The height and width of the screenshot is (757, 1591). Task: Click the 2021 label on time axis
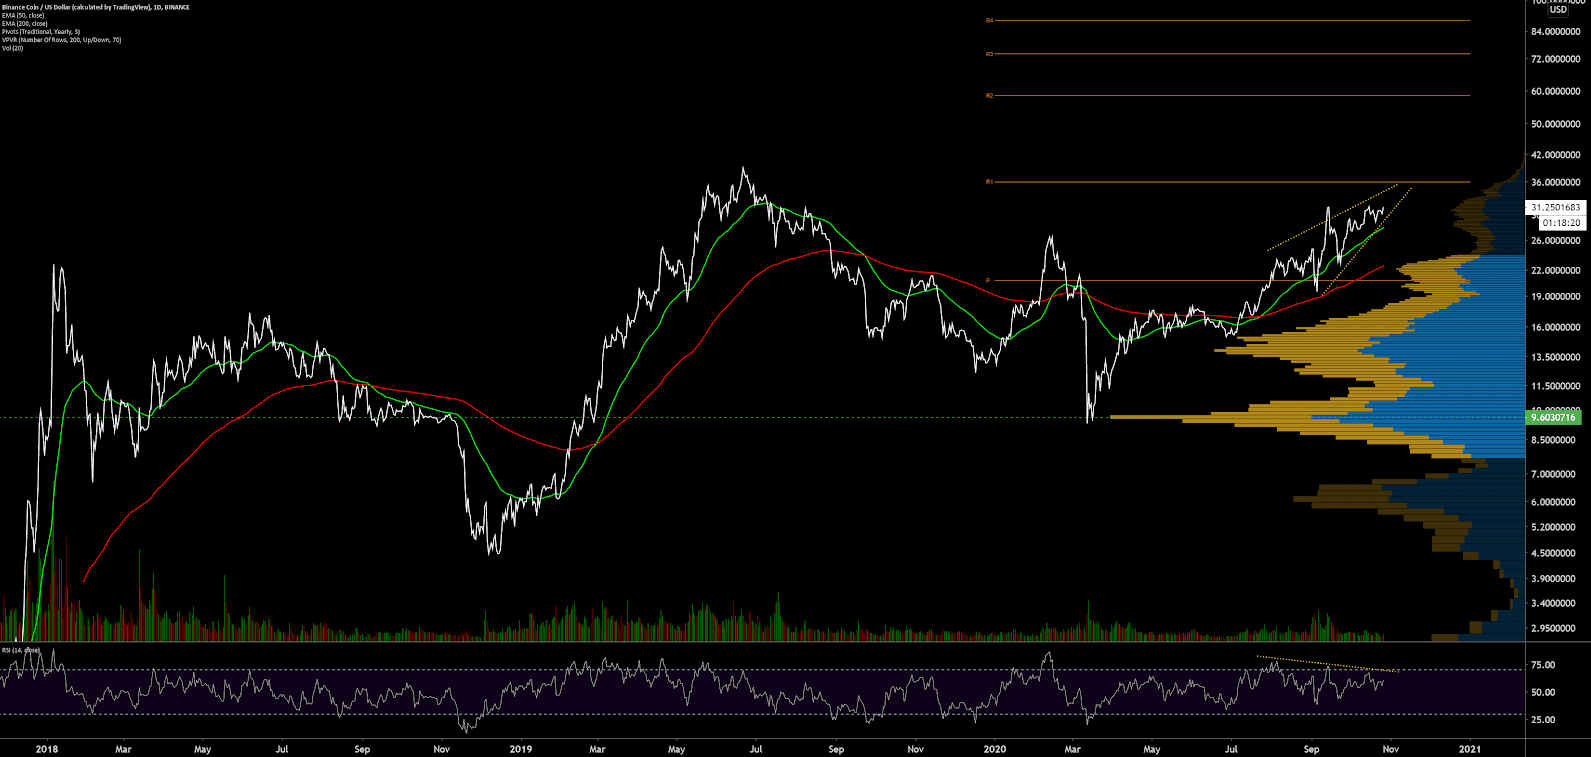pos(1469,748)
